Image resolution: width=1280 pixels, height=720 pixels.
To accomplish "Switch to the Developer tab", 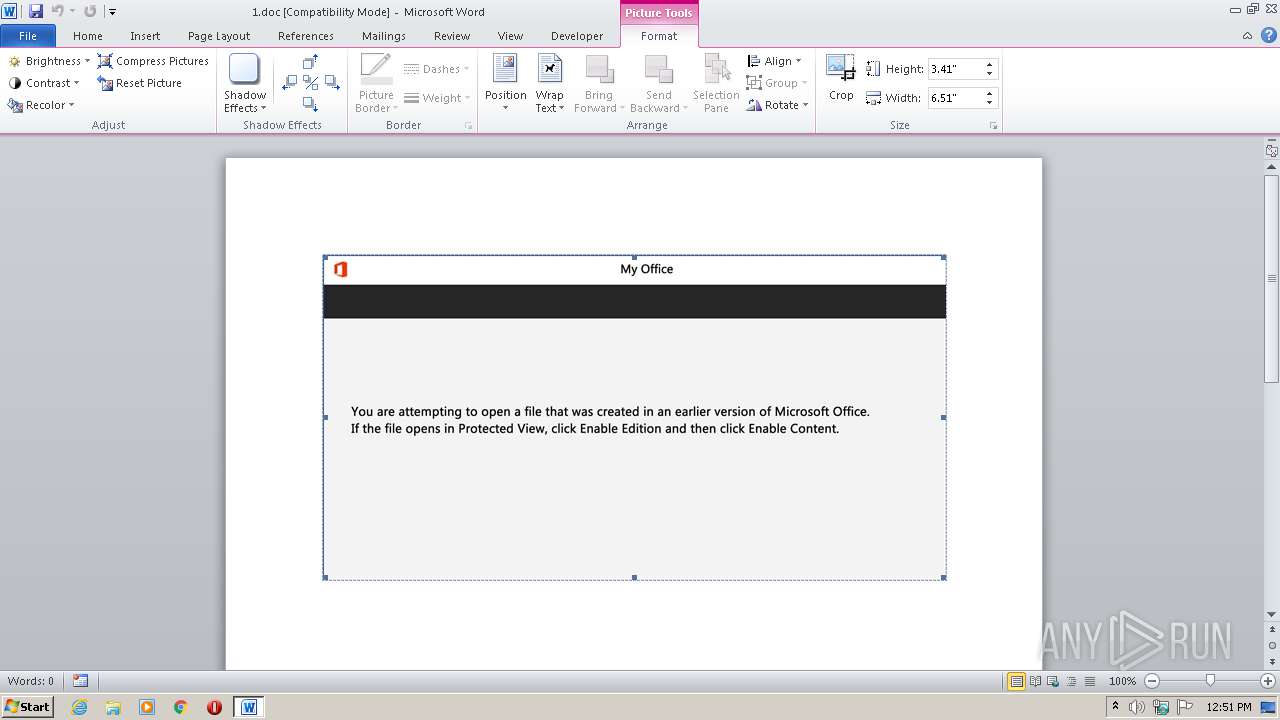I will pos(577,36).
